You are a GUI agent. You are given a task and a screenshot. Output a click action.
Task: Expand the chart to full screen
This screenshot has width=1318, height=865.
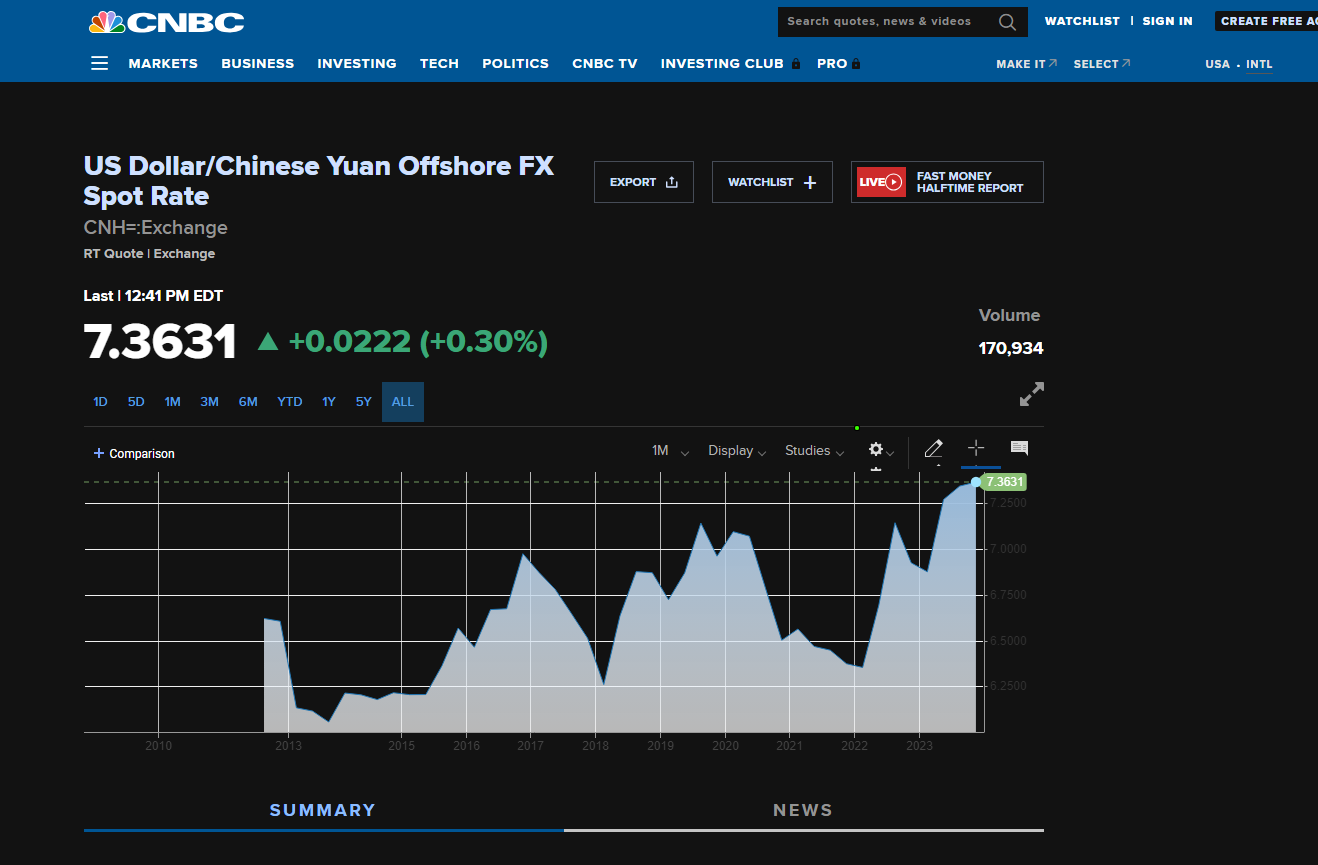pos(1031,394)
